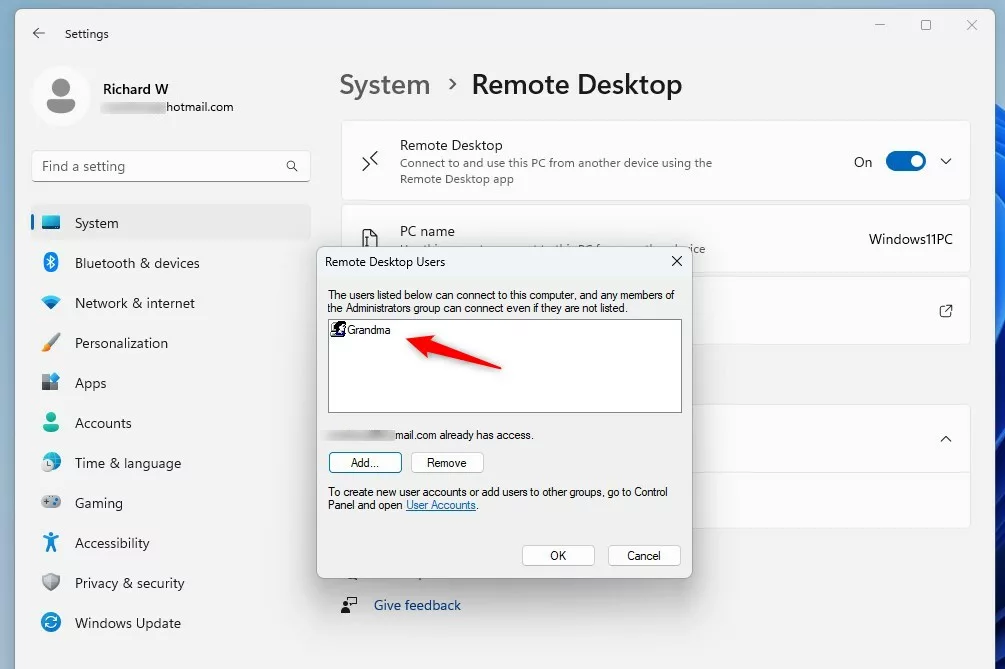
Task: Open the User Accounts link
Action: click(x=441, y=505)
